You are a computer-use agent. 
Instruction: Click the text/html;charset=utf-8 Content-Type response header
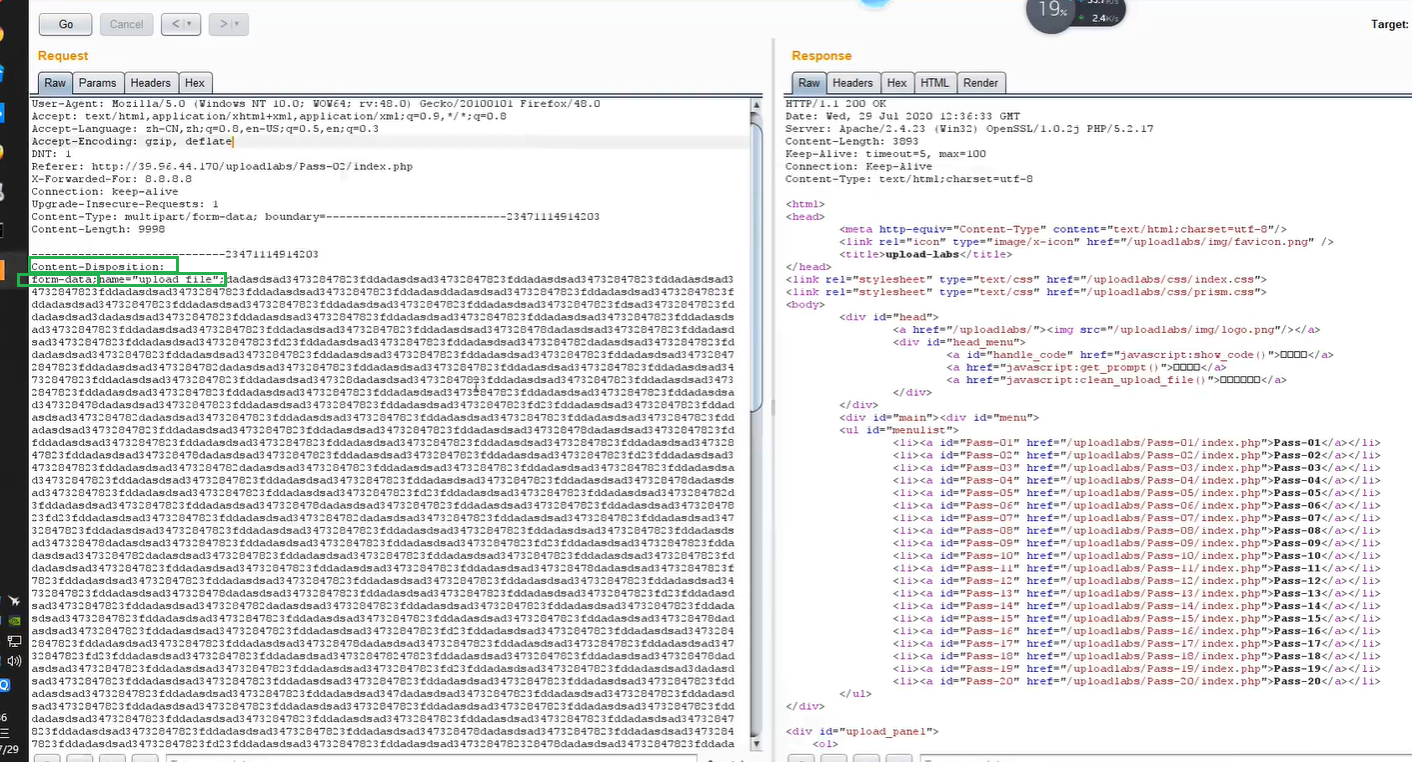point(909,179)
